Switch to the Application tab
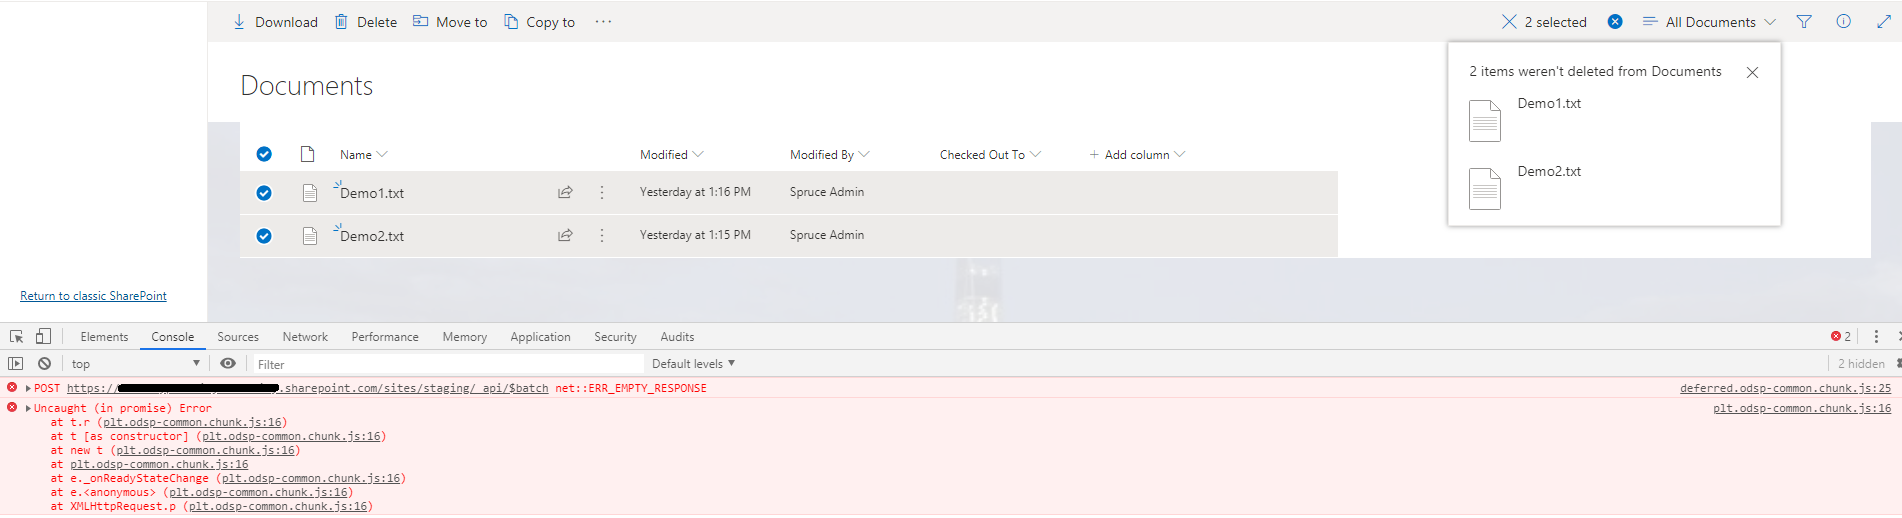1902x518 pixels. click(x=540, y=337)
